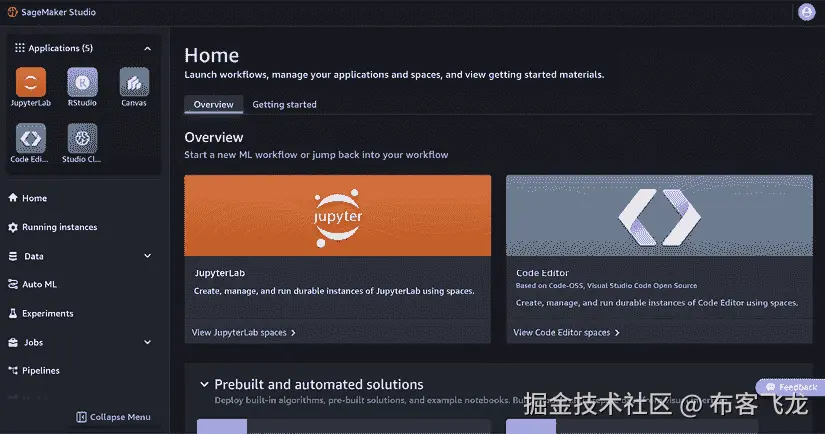Click the Code Editor banner thumbnail
This screenshot has width=825, height=434.
[x=659, y=216]
